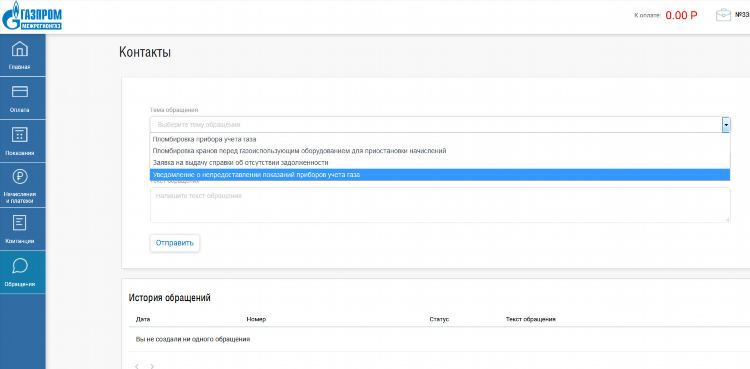
Task: Go to next page of history arrow
Action: tap(152, 366)
